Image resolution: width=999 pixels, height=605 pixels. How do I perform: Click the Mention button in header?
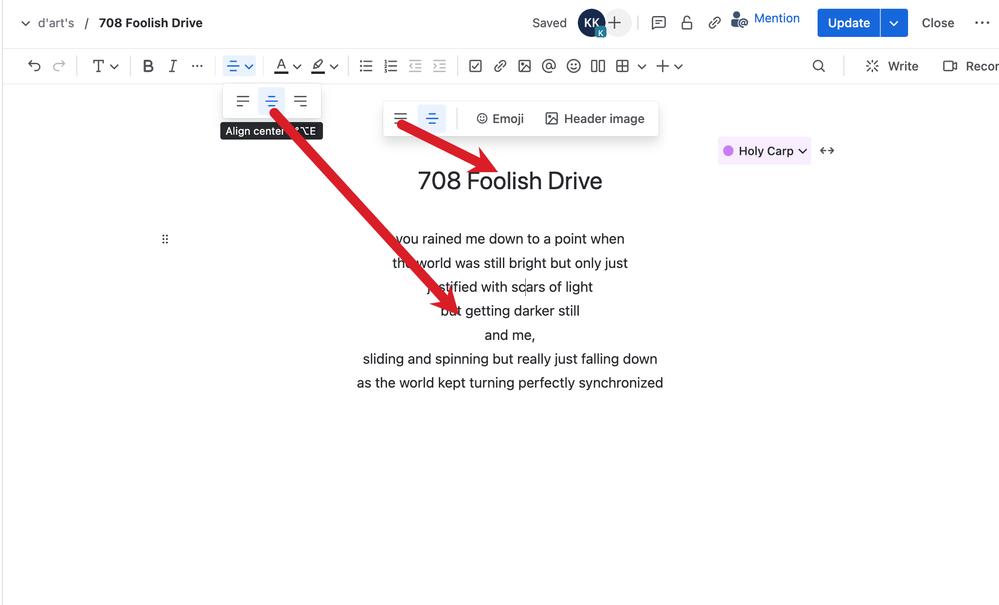(765, 19)
